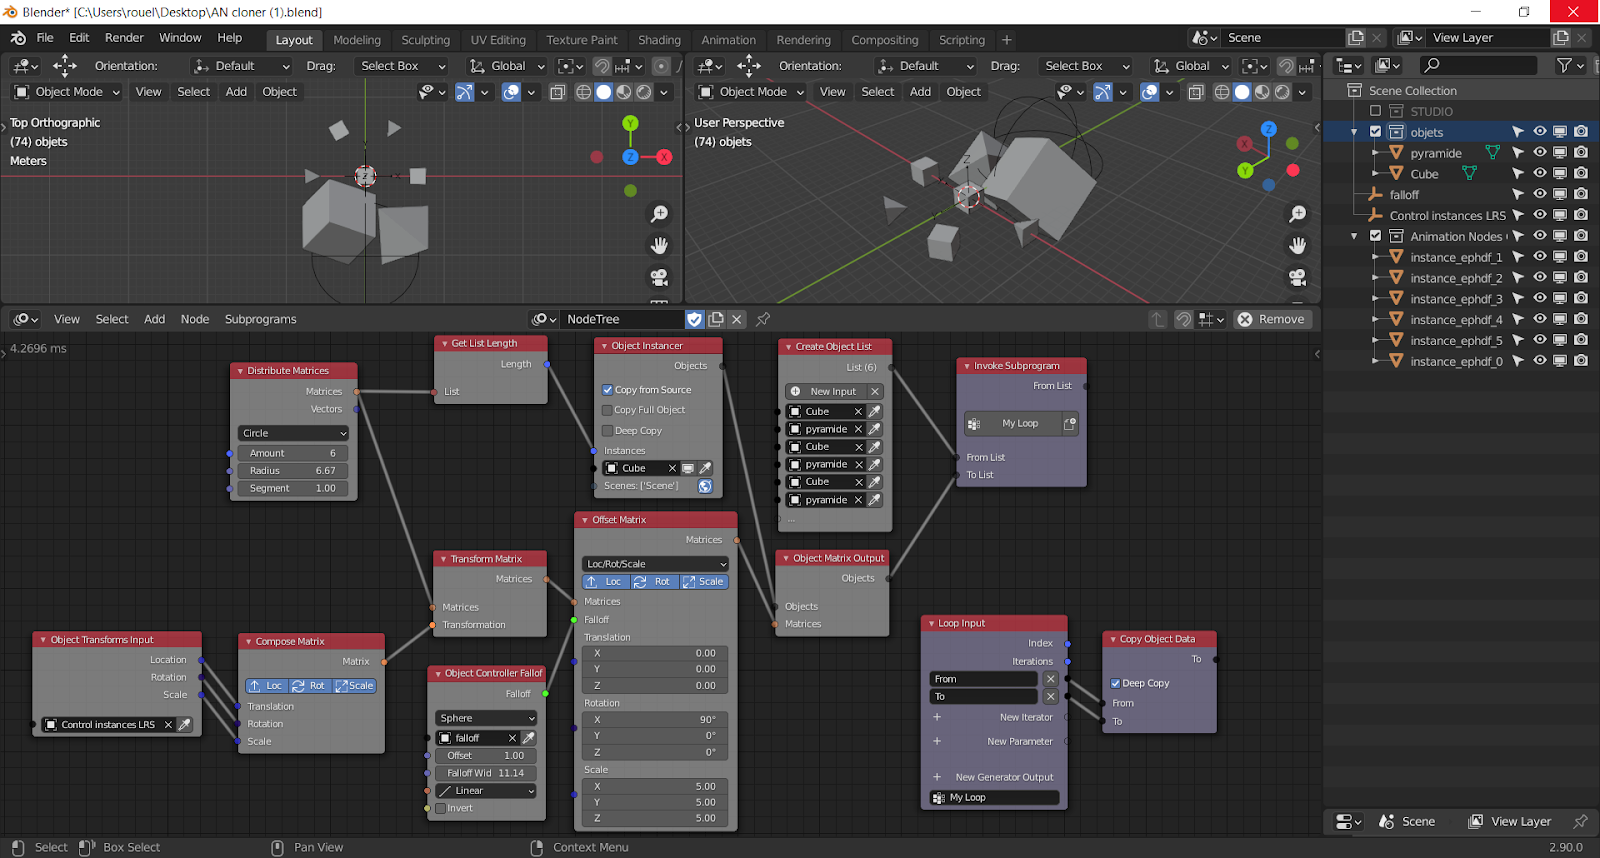
Task: Adjust Falloff Width 11.14 field
Action: coord(487,773)
